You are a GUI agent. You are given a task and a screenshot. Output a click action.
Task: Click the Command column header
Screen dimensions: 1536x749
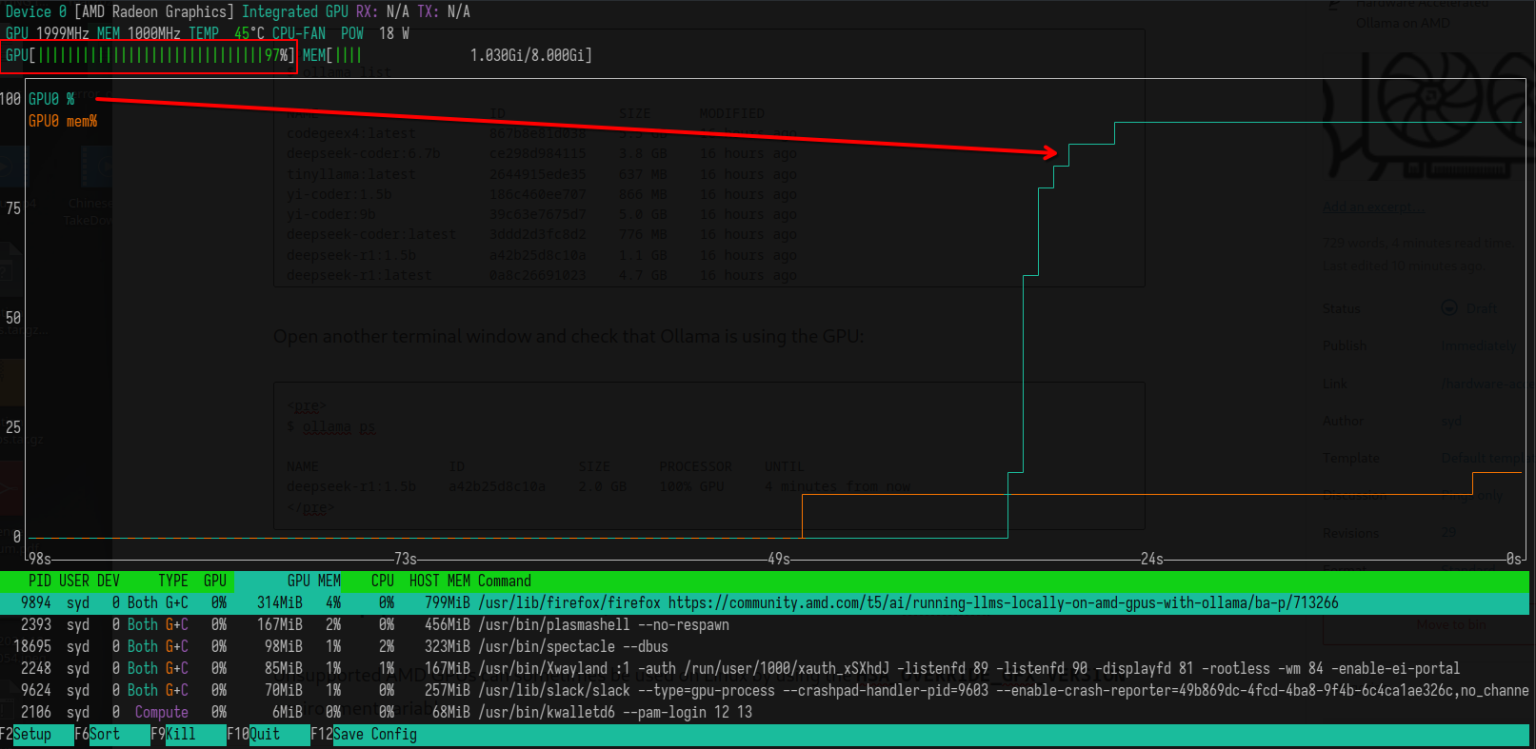504,581
